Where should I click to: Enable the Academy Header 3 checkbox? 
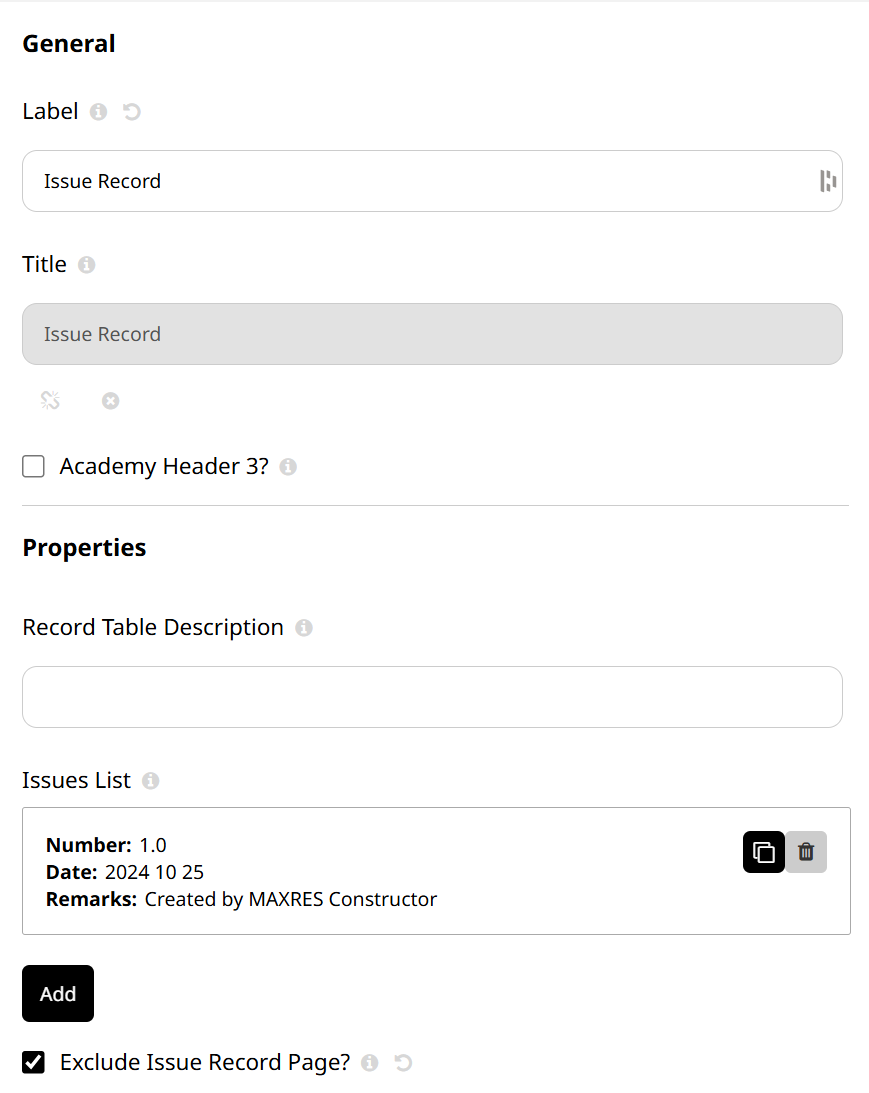tap(33, 466)
